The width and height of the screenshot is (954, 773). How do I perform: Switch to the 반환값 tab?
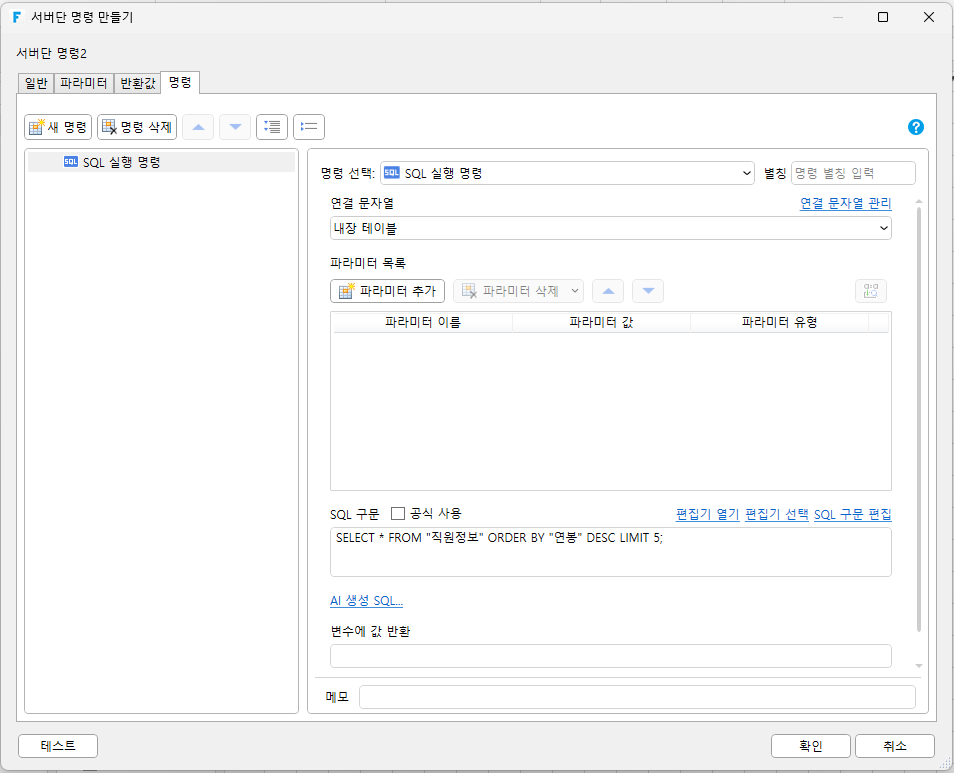click(138, 83)
